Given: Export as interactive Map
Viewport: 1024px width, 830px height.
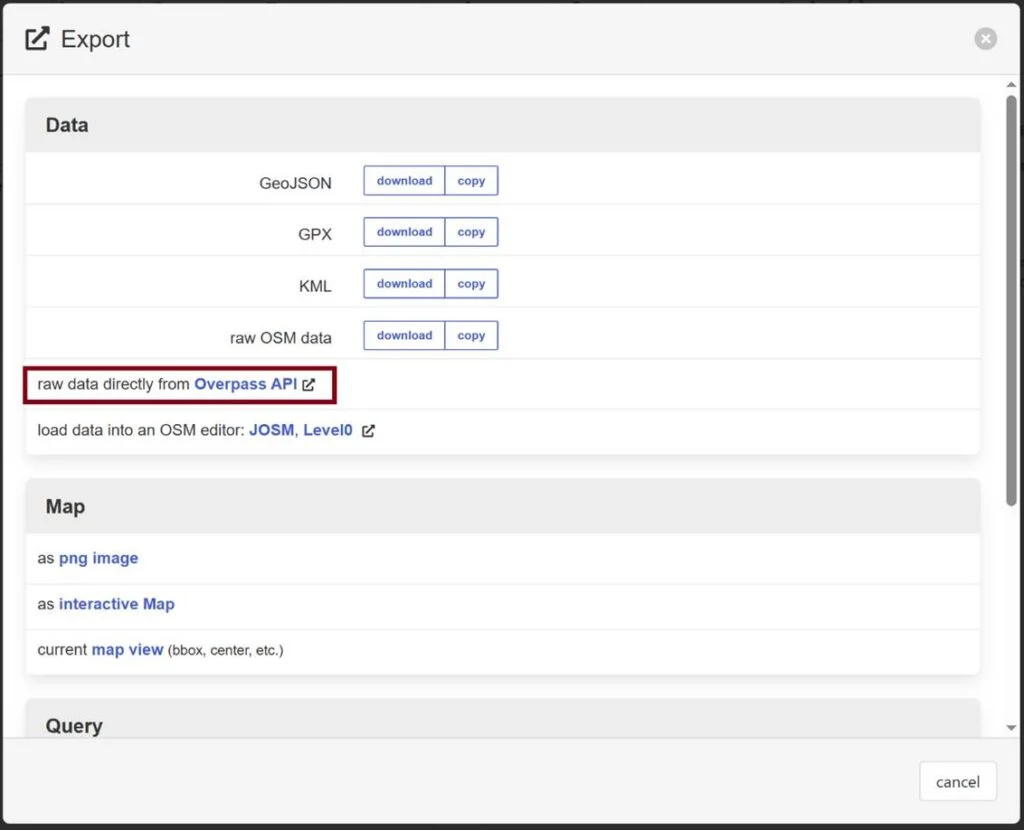Looking at the screenshot, I should [116, 604].
